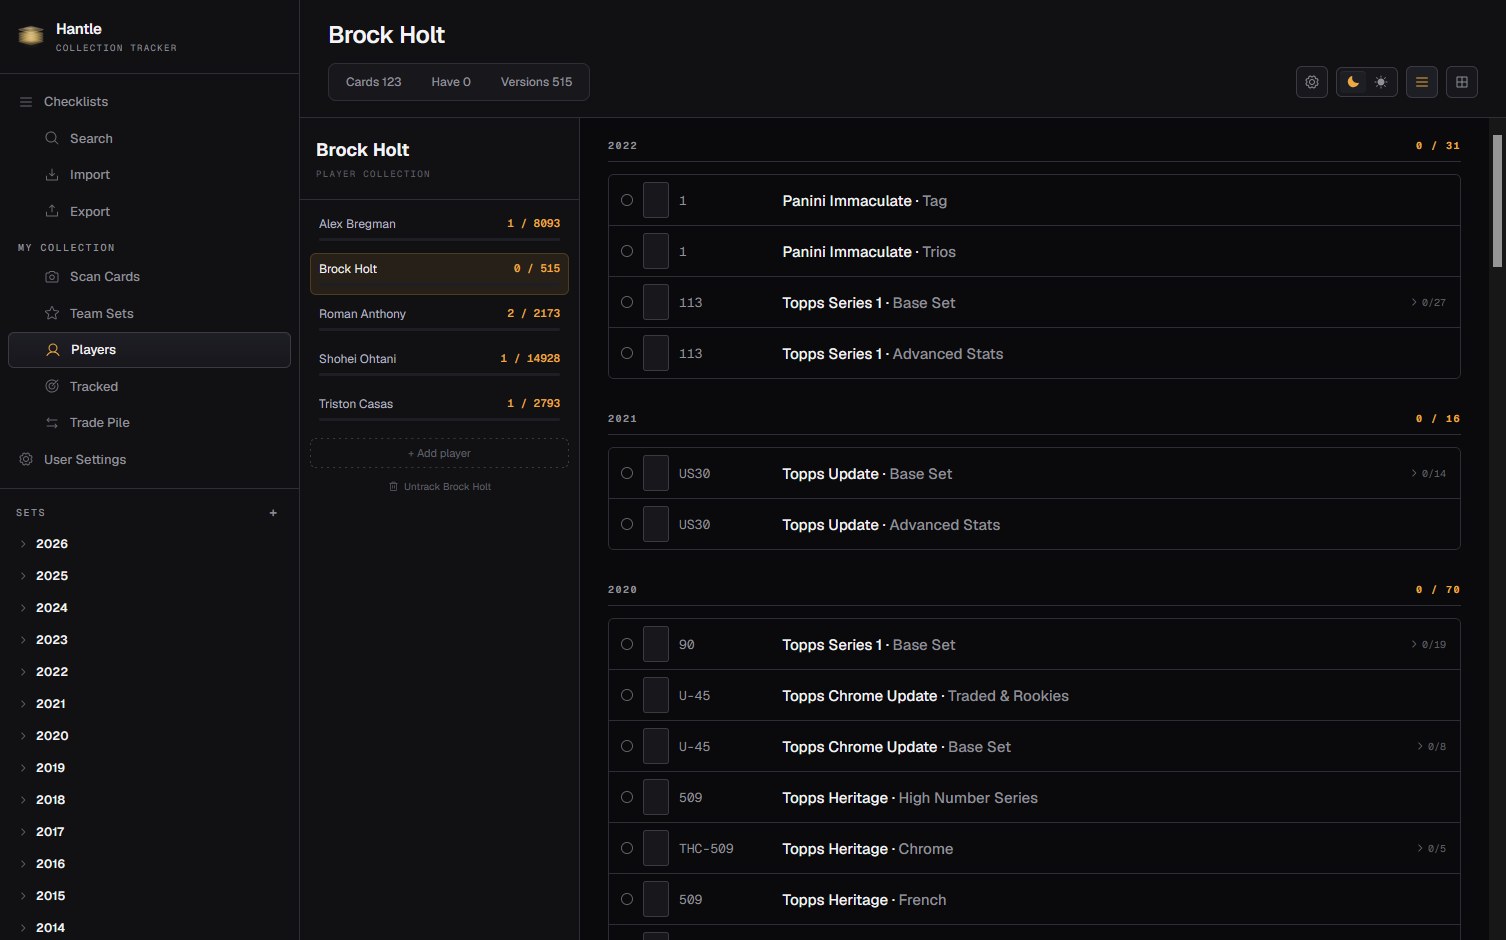This screenshot has width=1506, height=940.
Task: Toggle circle for Topps Update Advanced Stats
Action: click(x=627, y=524)
